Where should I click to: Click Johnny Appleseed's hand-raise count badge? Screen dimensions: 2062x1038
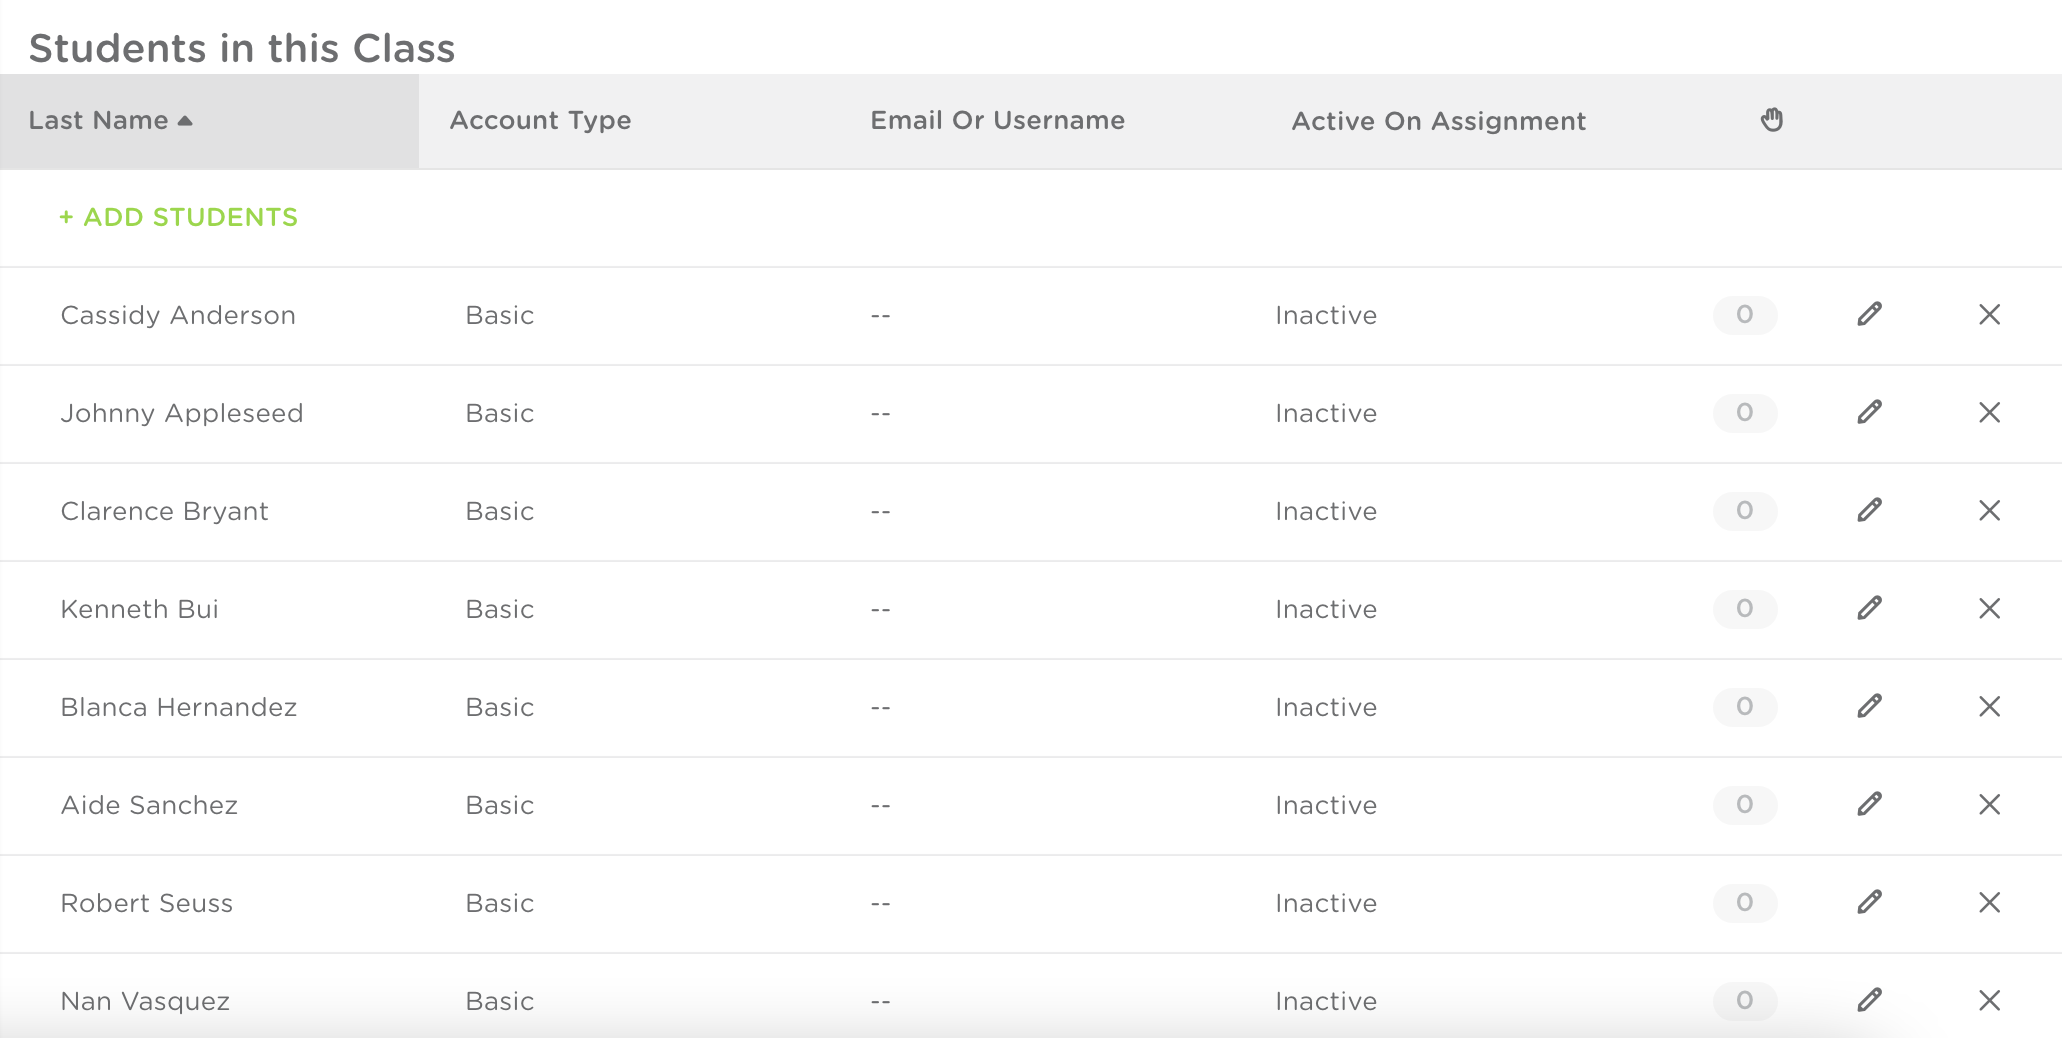point(1745,413)
